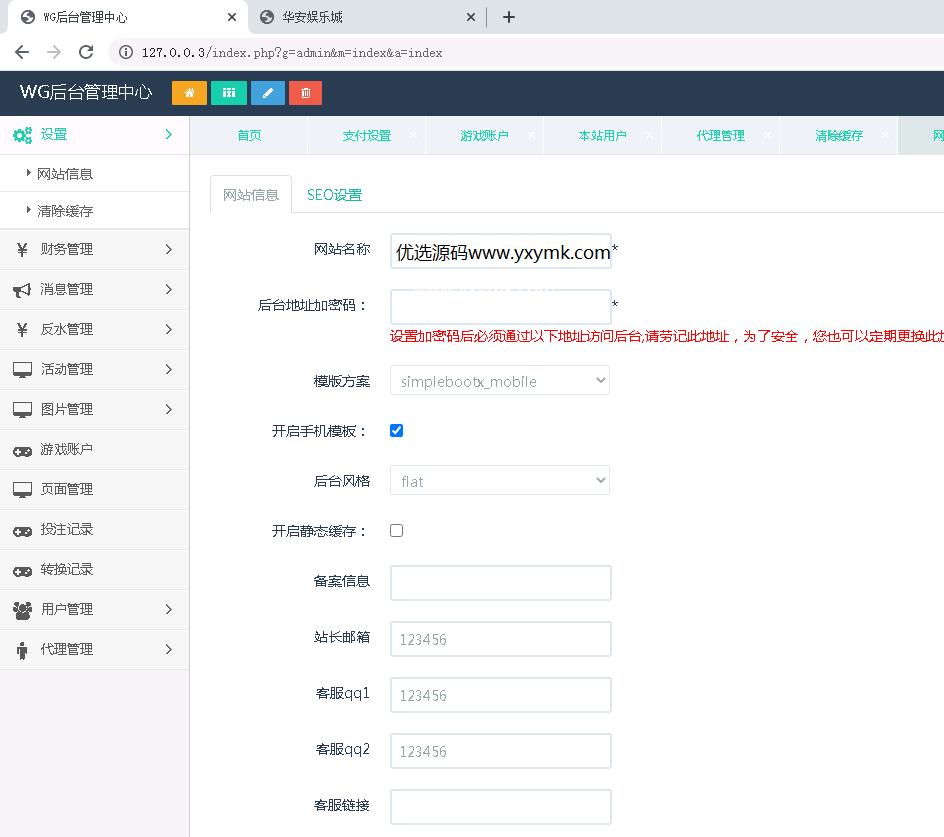Reload the page with the refresh icon

[86, 52]
